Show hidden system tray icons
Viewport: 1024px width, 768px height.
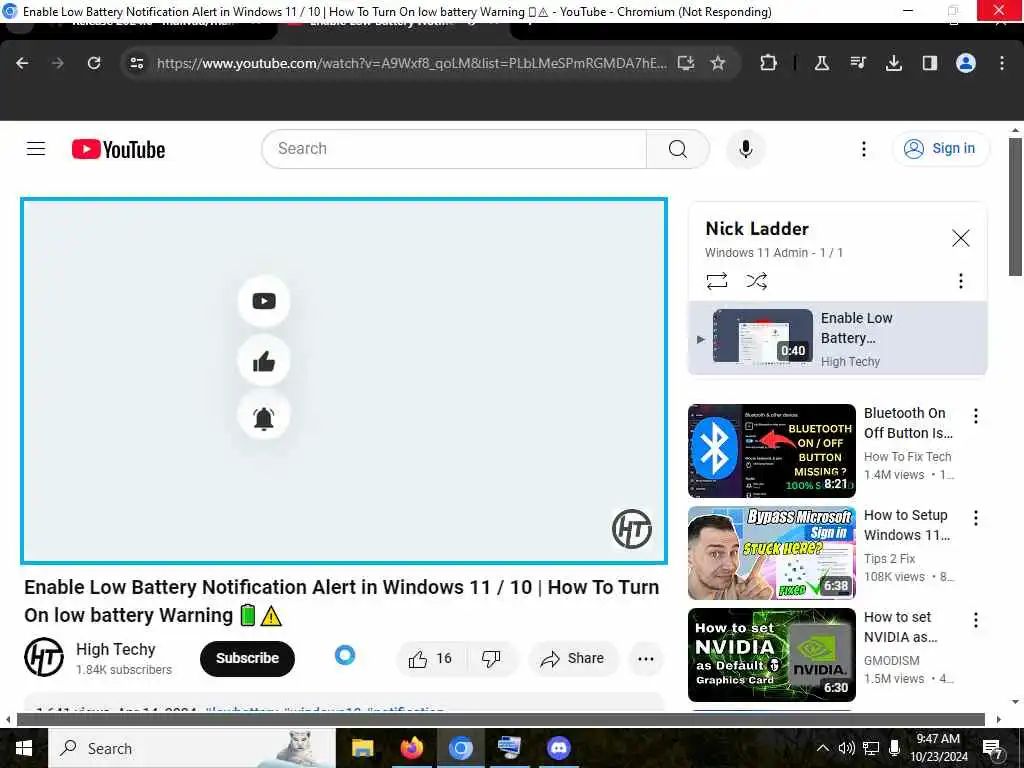click(x=823, y=748)
